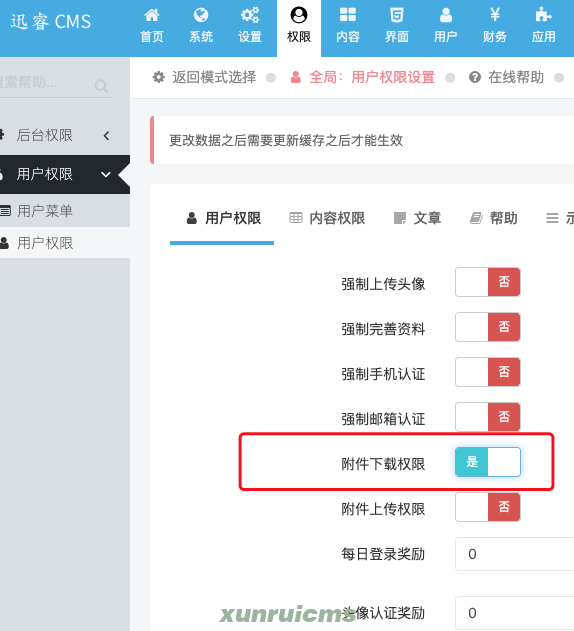Click the search magnifier icon in sidebar
This screenshot has width=574, height=631.
[x=101, y=86]
